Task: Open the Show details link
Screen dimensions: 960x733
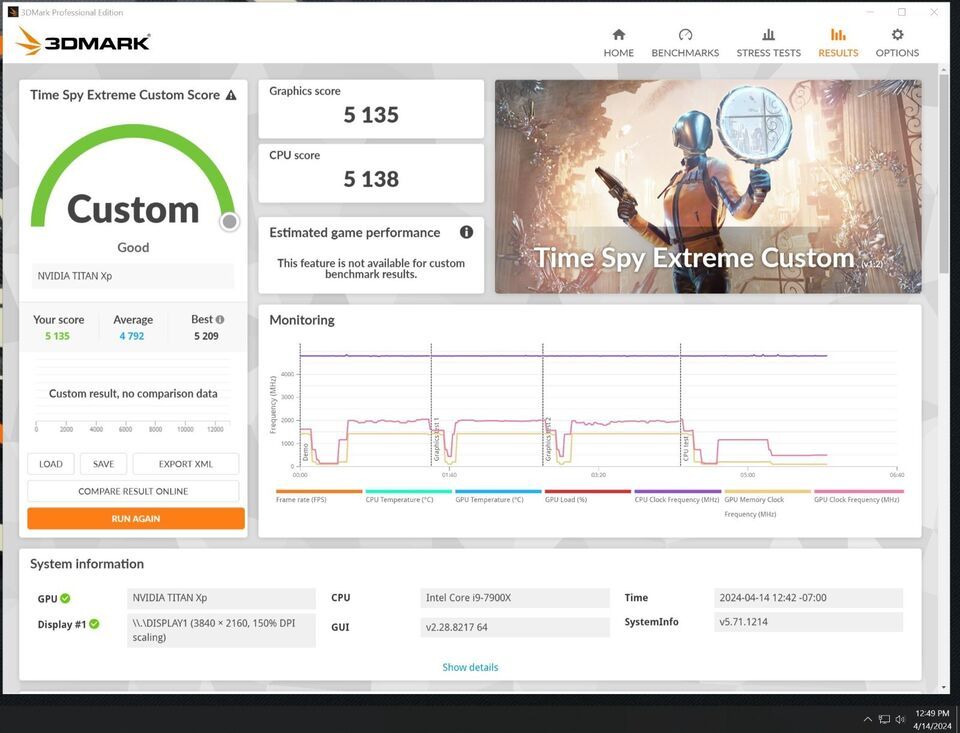Action: pos(470,667)
